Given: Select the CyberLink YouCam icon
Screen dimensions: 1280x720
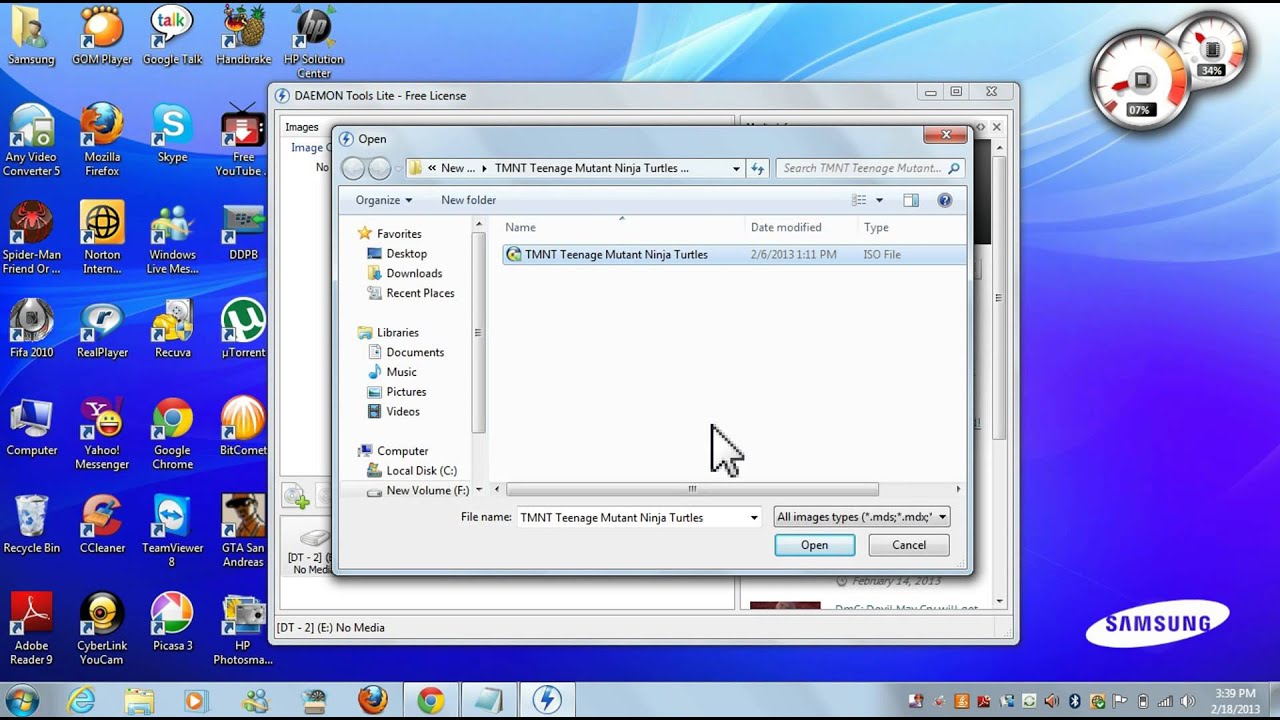Looking at the screenshot, I should tap(102, 630).
